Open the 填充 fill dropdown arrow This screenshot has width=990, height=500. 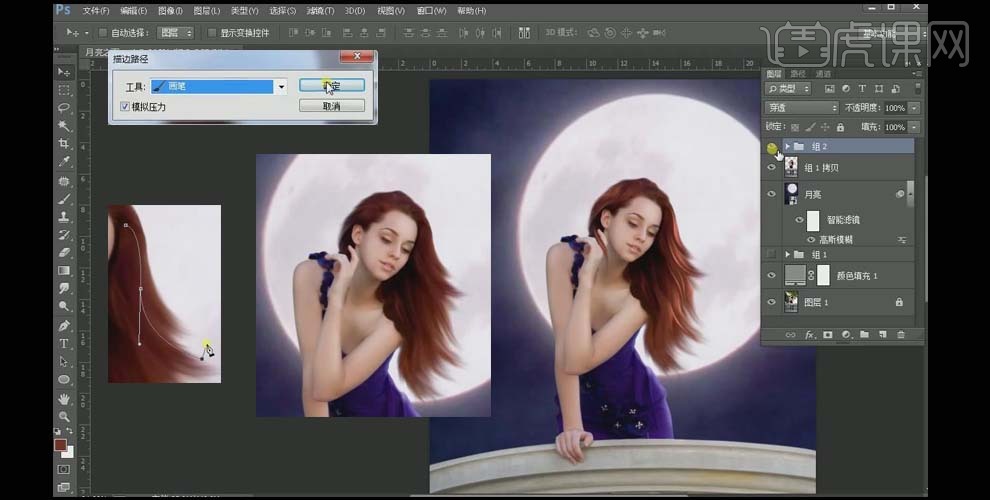coord(914,127)
